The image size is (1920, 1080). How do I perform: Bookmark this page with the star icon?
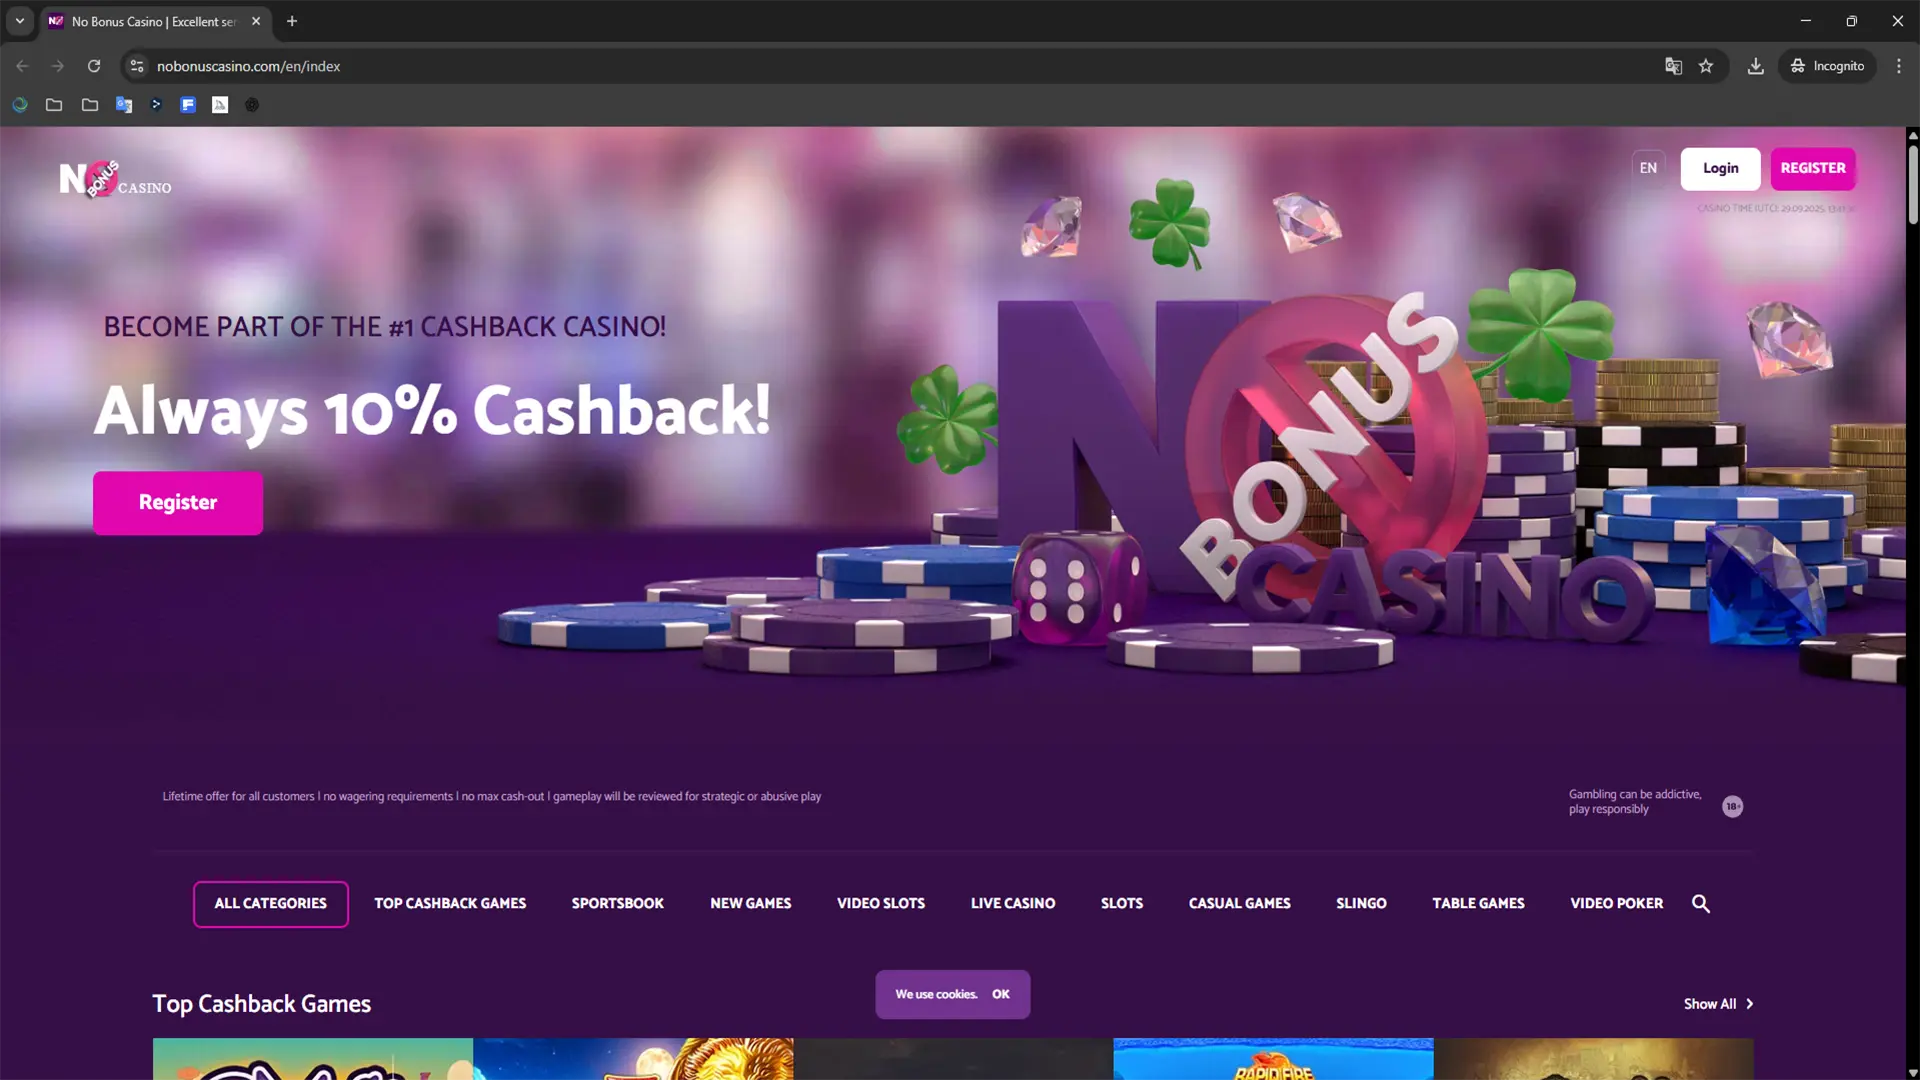tap(1706, 66)
